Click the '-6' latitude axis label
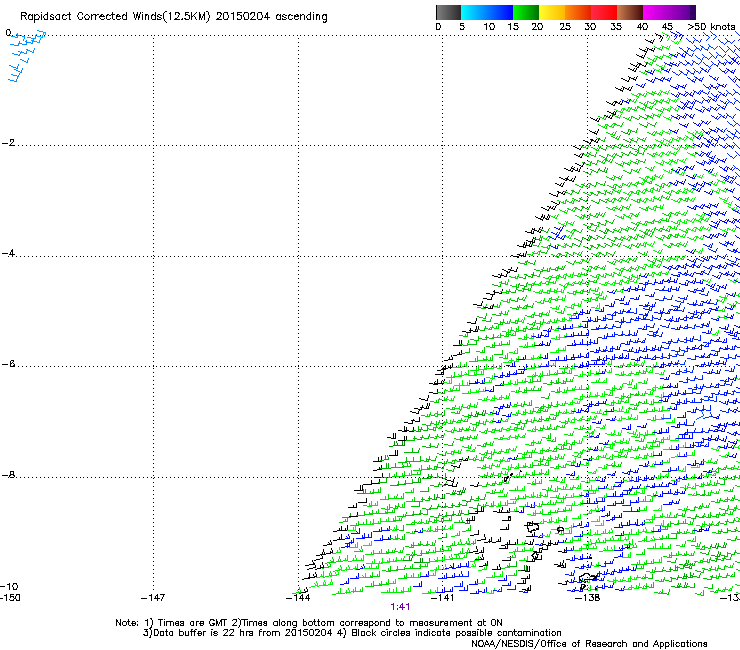The width and height of the screenshot is (740, 650). click(8, 364)
